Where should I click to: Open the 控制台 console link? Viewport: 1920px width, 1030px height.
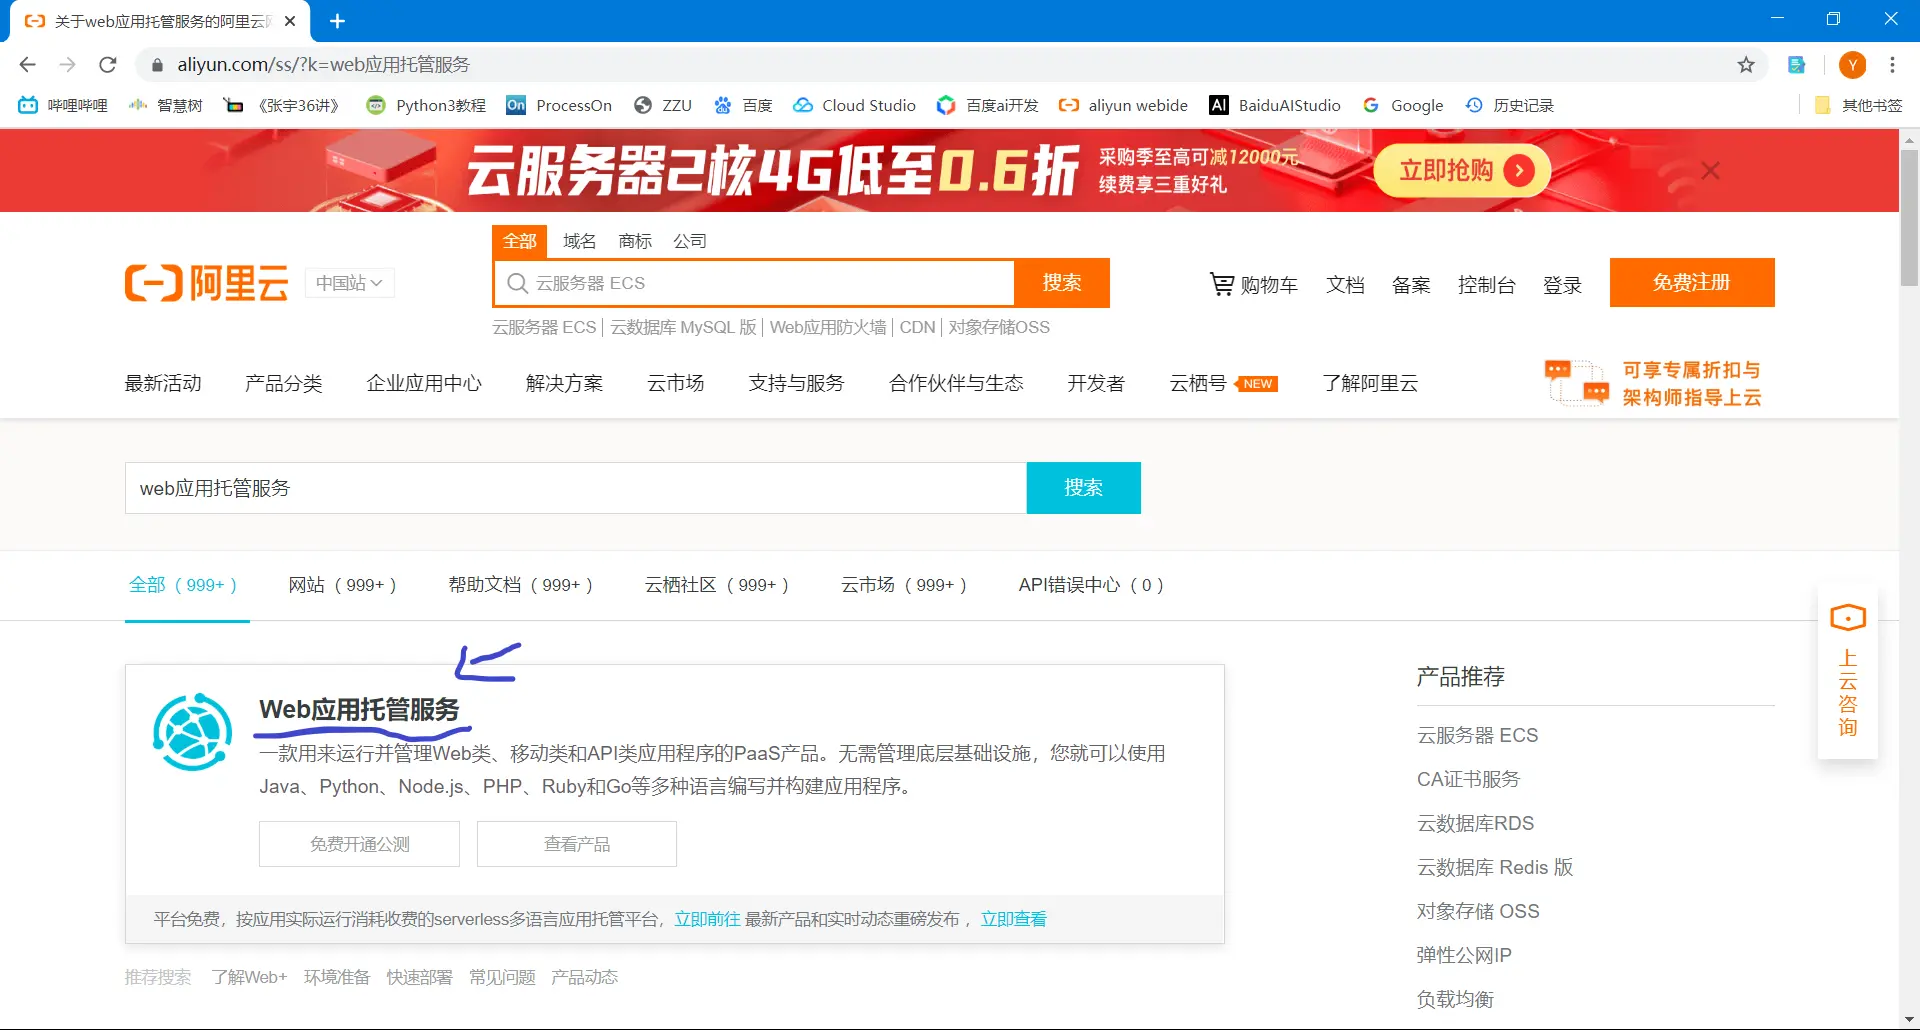(x=1487, y=285)
